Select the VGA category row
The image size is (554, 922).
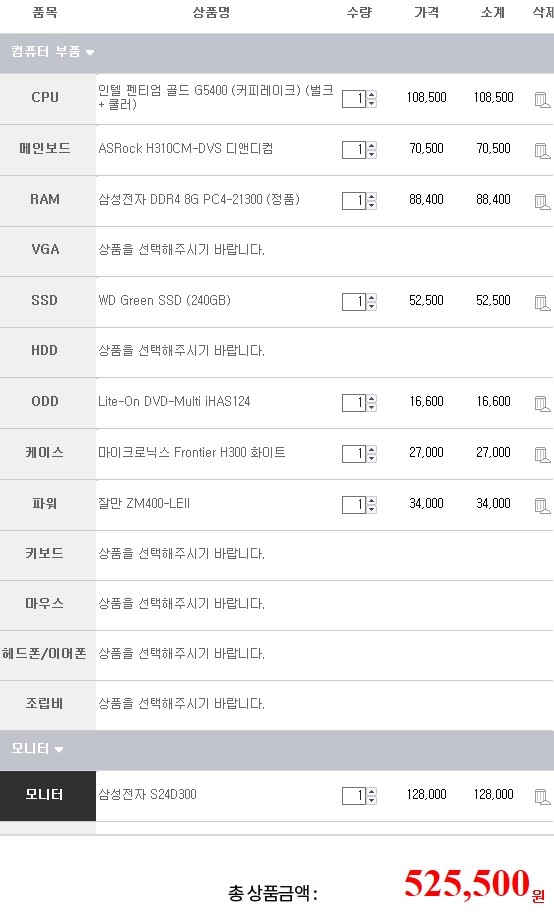276,250
